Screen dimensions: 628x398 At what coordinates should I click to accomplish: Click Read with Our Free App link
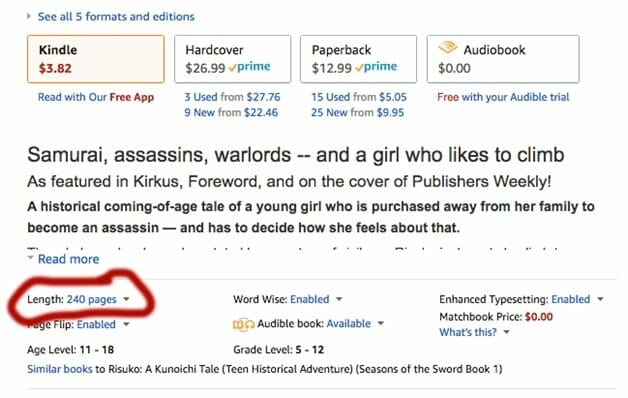tap(96, 97)
